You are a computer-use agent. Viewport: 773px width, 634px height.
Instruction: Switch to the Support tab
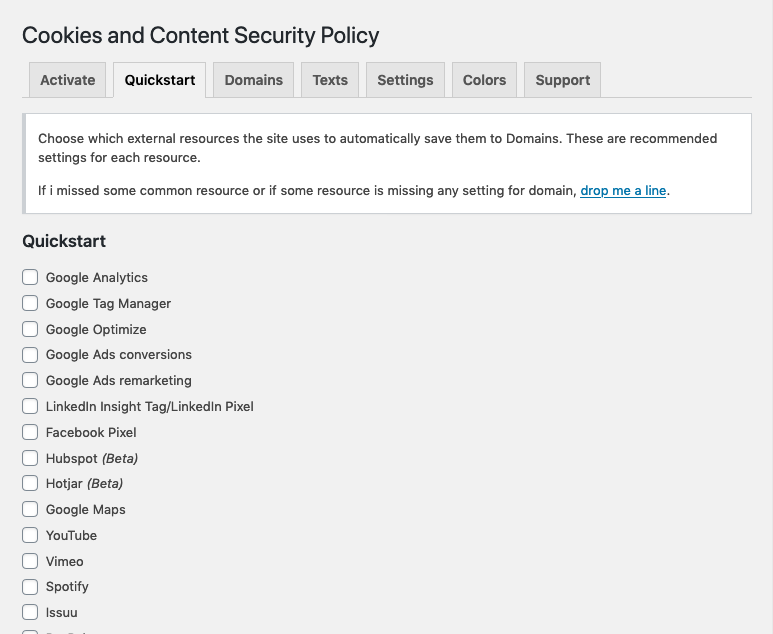coord(562,80)
